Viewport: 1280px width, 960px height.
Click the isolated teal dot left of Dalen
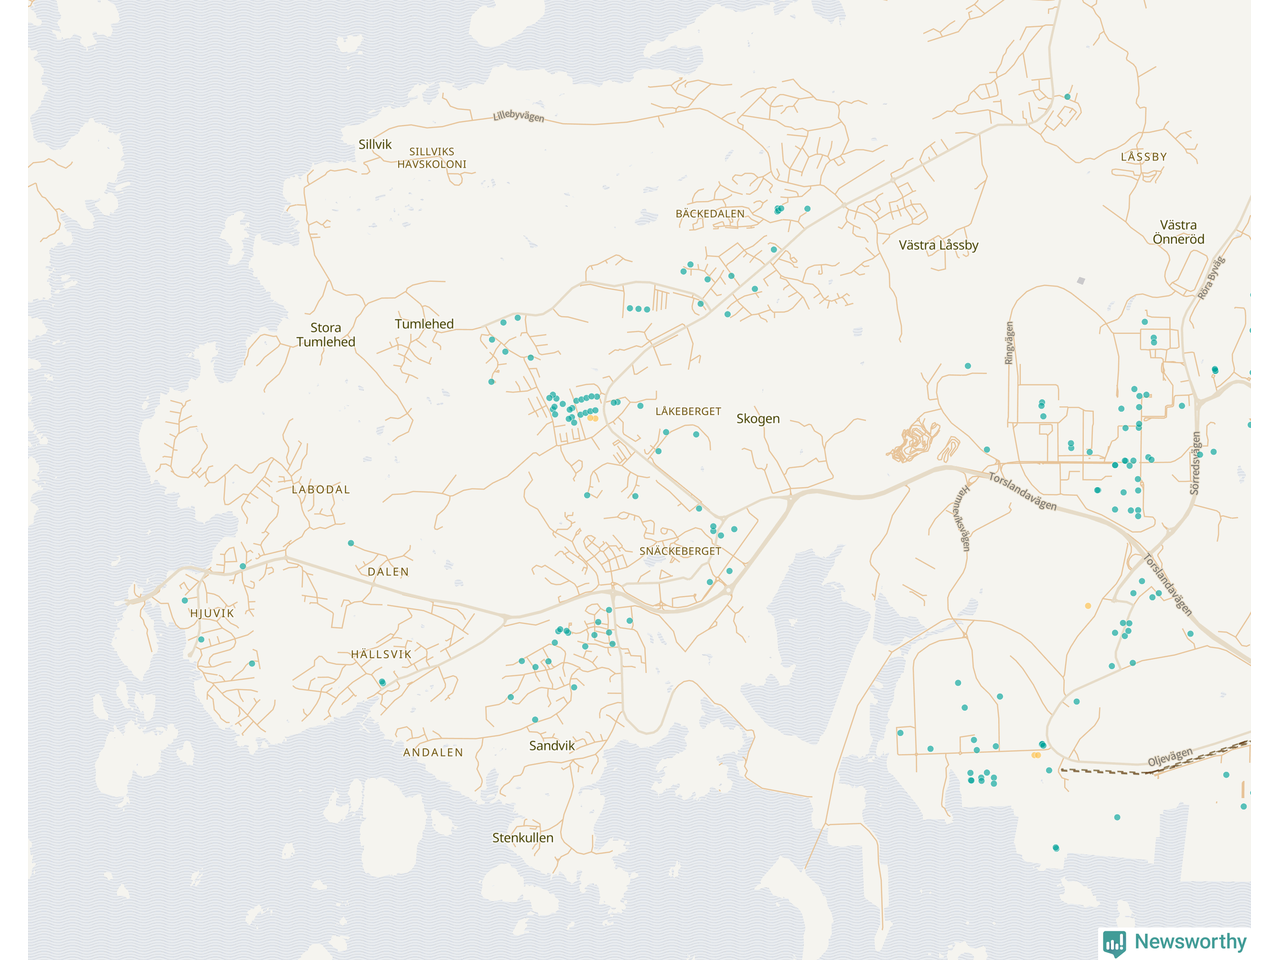click(x=350, y=543)
